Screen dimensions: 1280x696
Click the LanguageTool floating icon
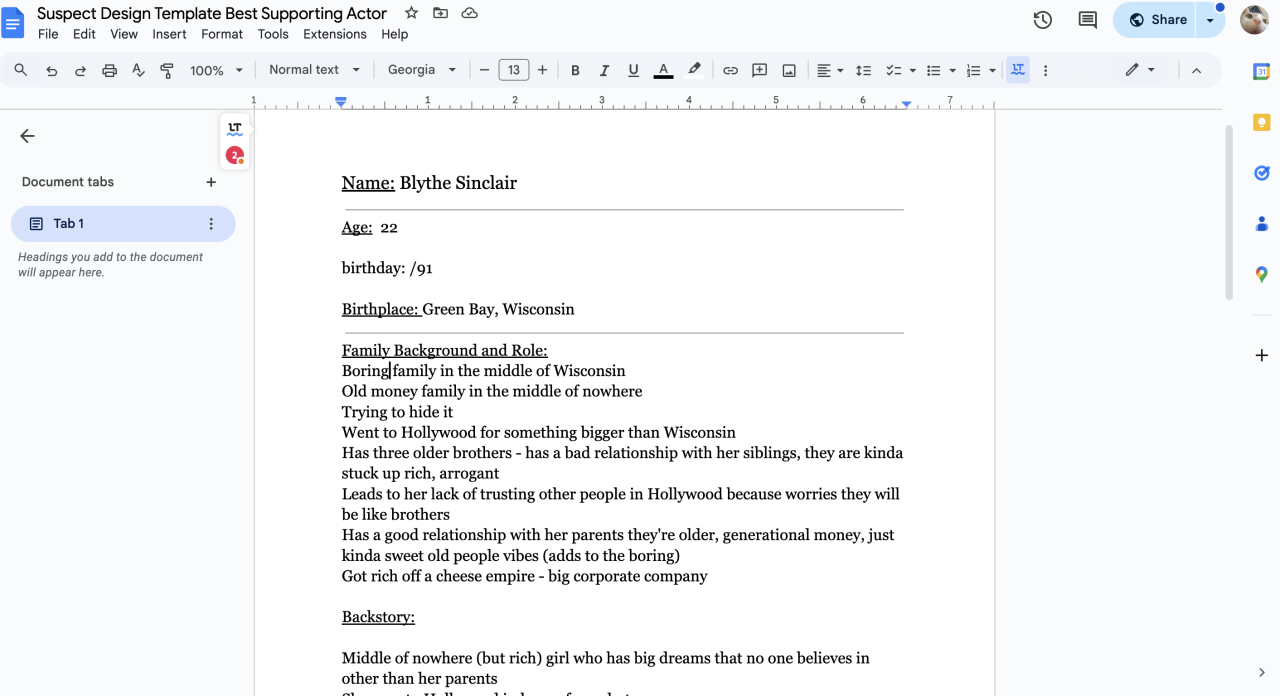pyautogui.click(x=235, y=128)
